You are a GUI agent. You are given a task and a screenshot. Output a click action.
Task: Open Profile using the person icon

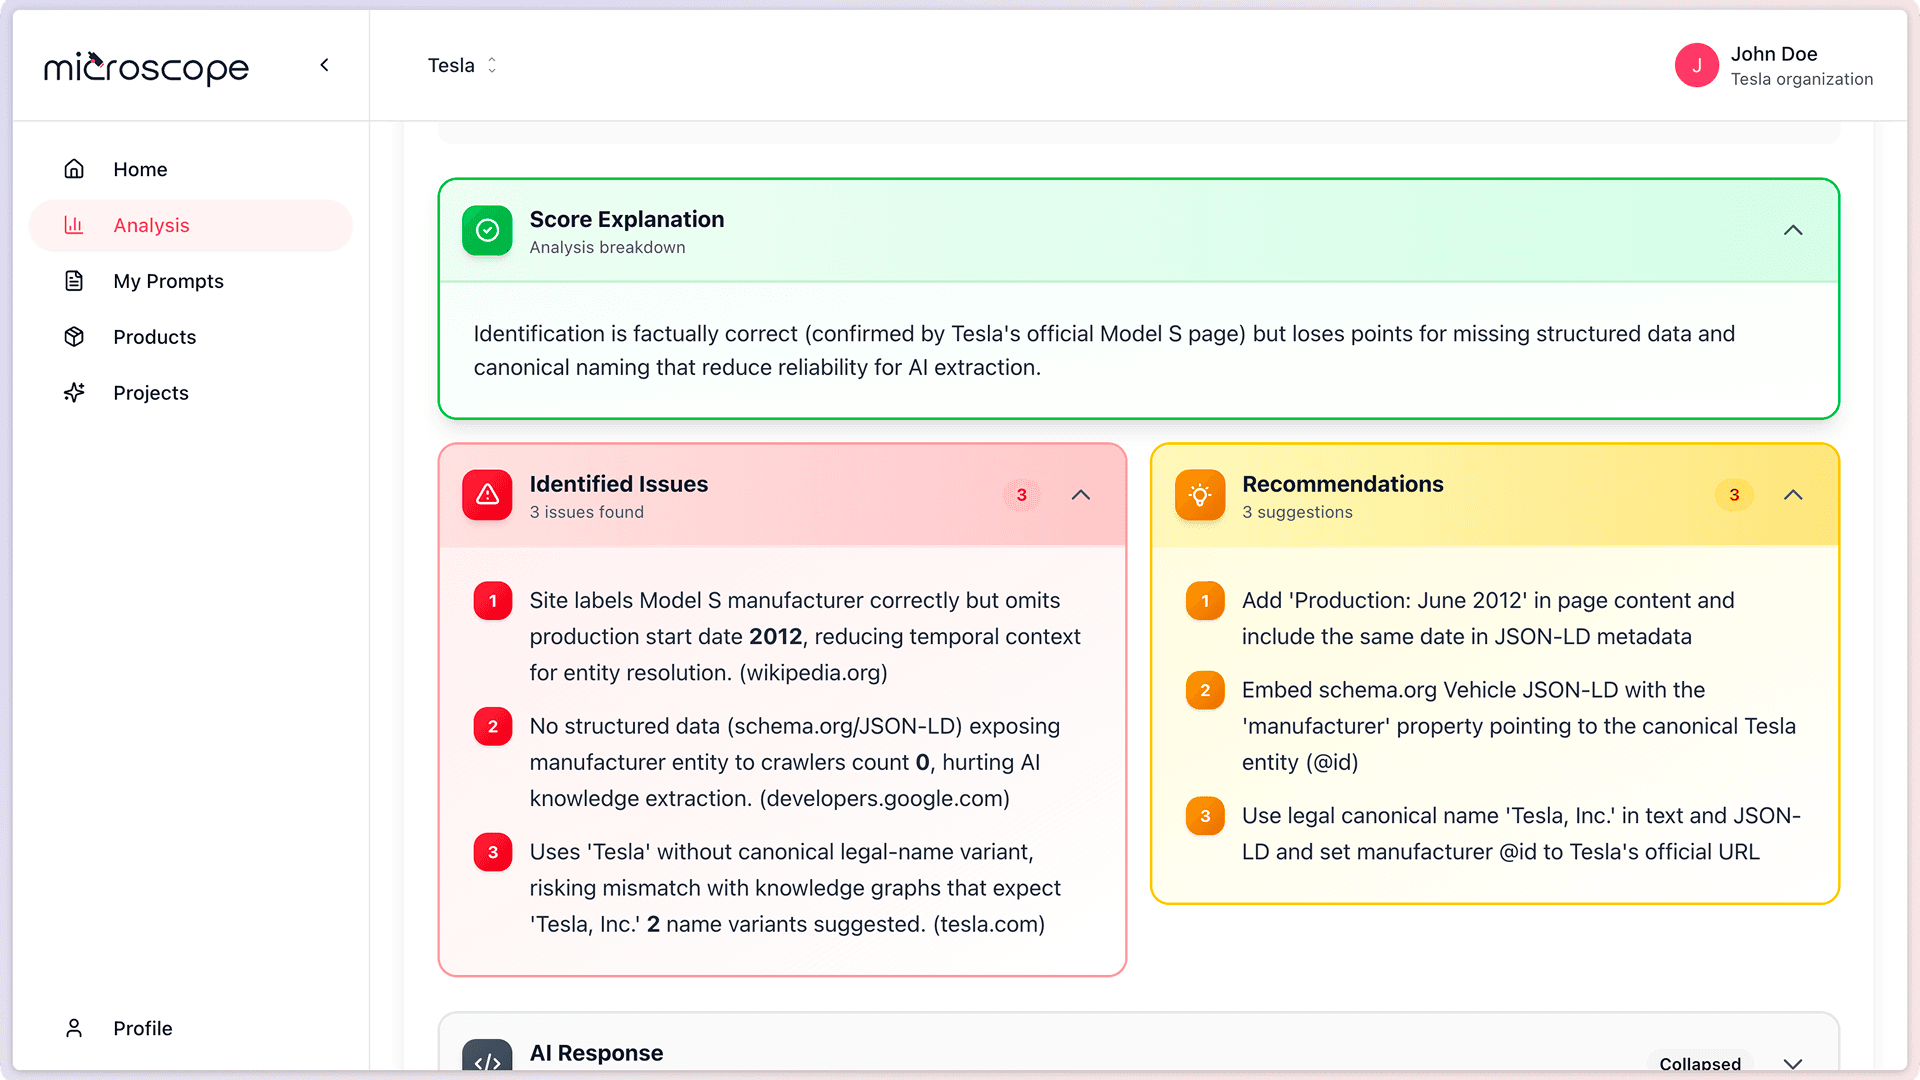pos(74,1028)
